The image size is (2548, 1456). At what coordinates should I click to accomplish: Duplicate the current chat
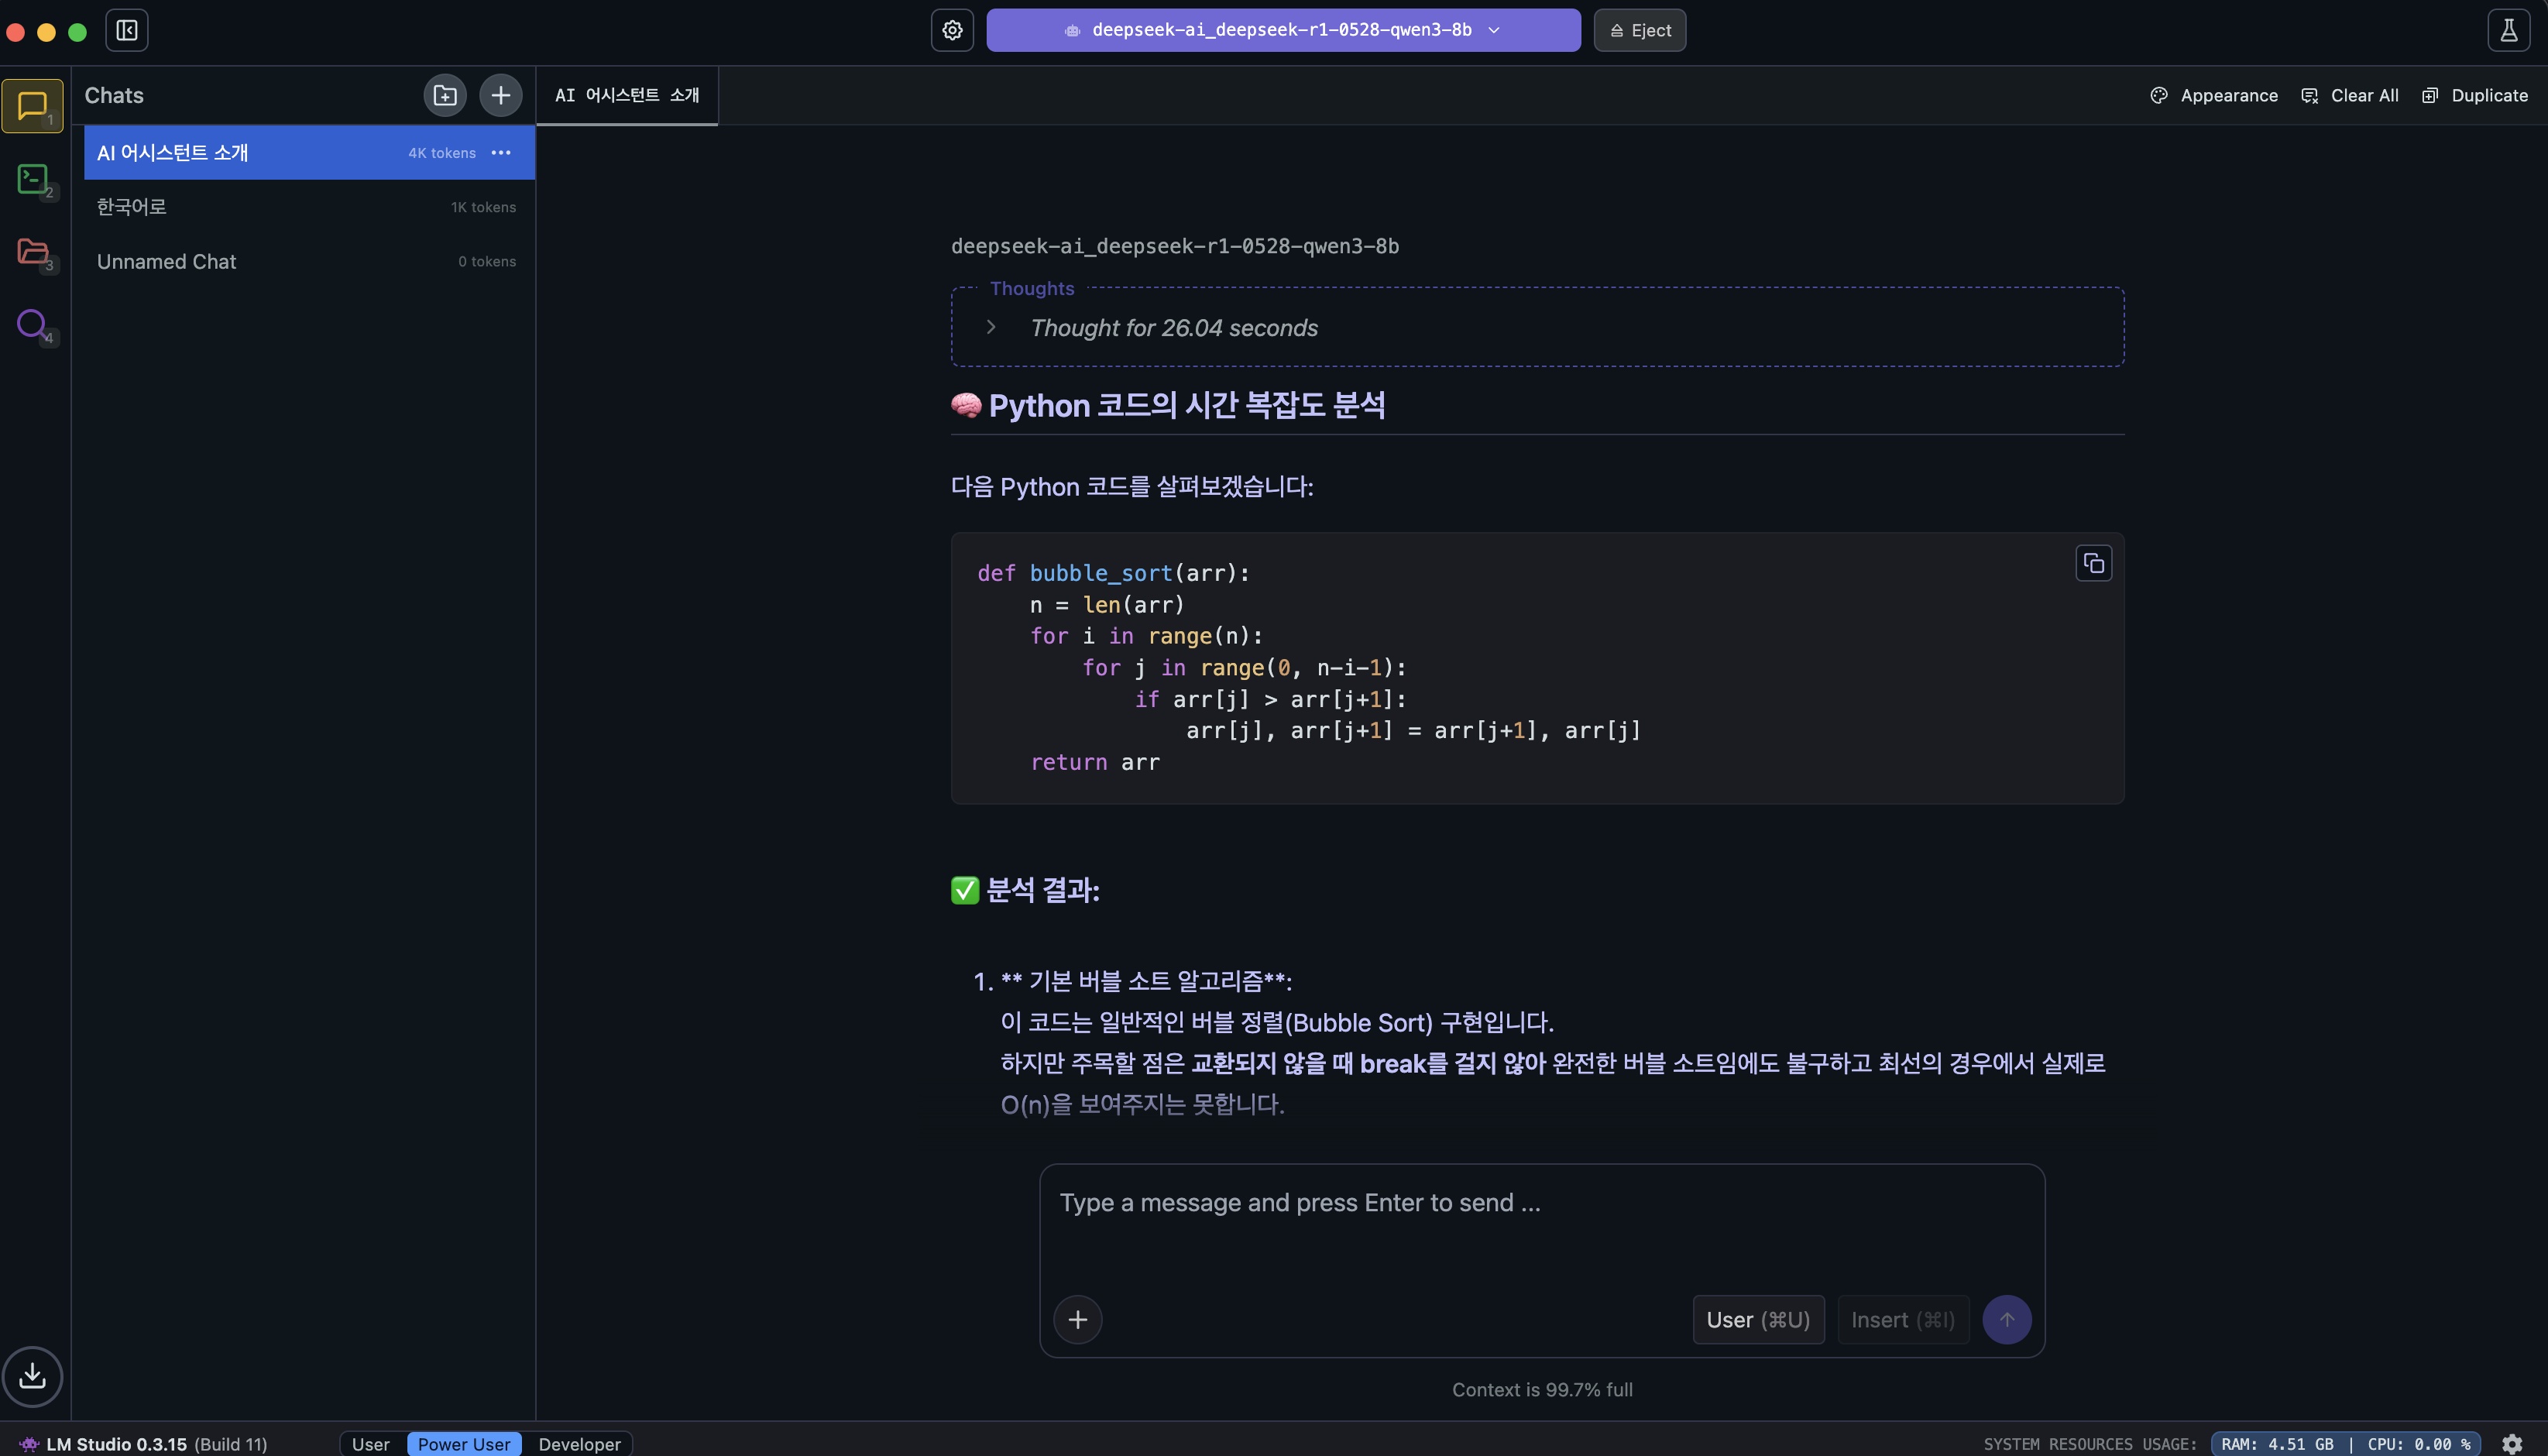(x=2475, y=95)
